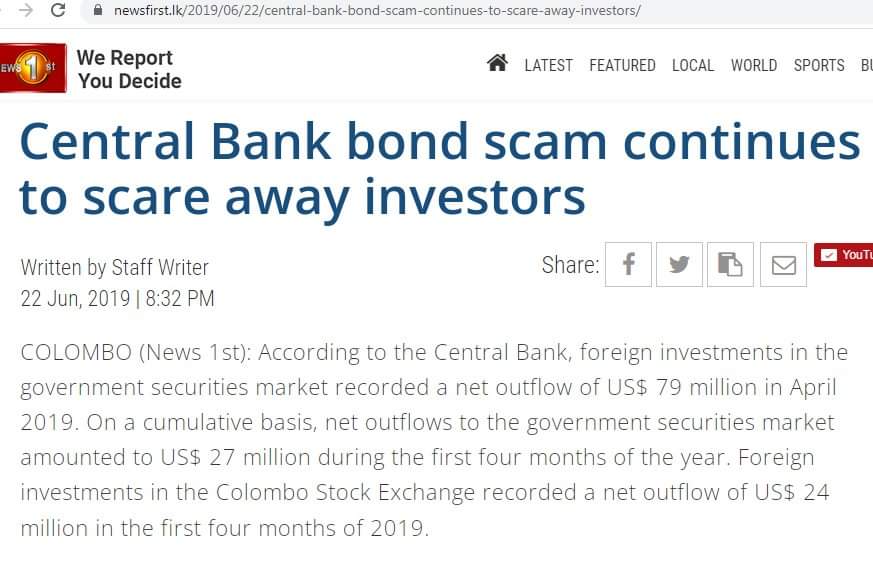Click the newsfirst.lk address bar URL
Viewport: 873px width, 571px height.
(377, 11)
